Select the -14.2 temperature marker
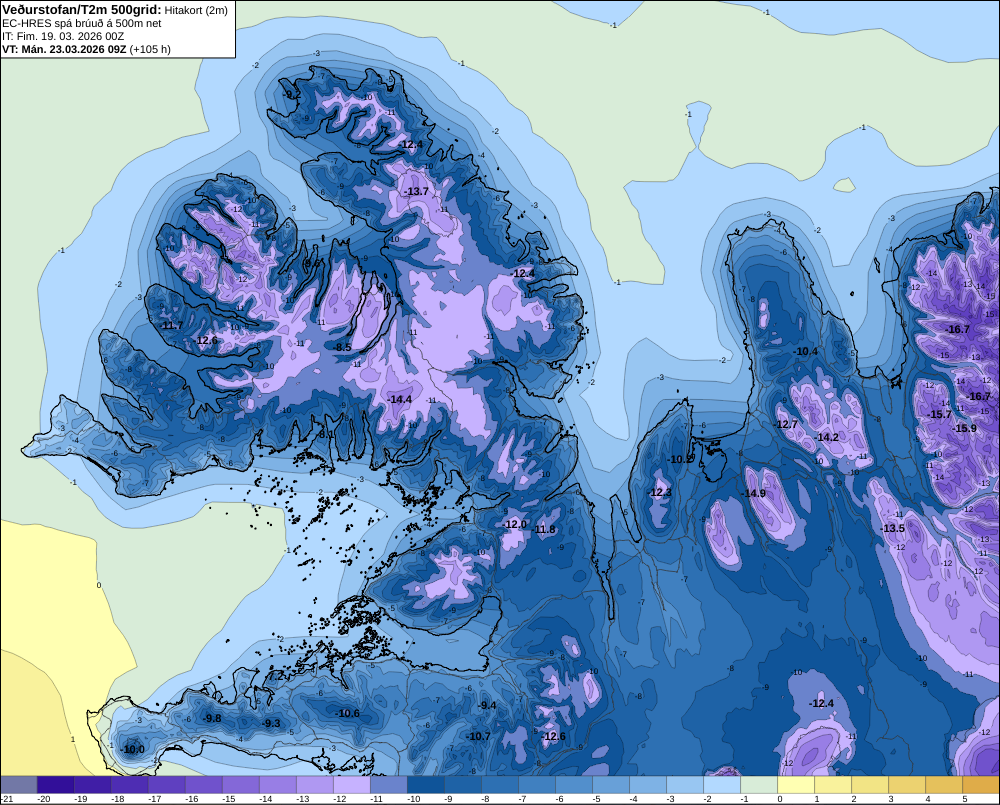This screenshot has width=1000, height=805. coord(827,438)
